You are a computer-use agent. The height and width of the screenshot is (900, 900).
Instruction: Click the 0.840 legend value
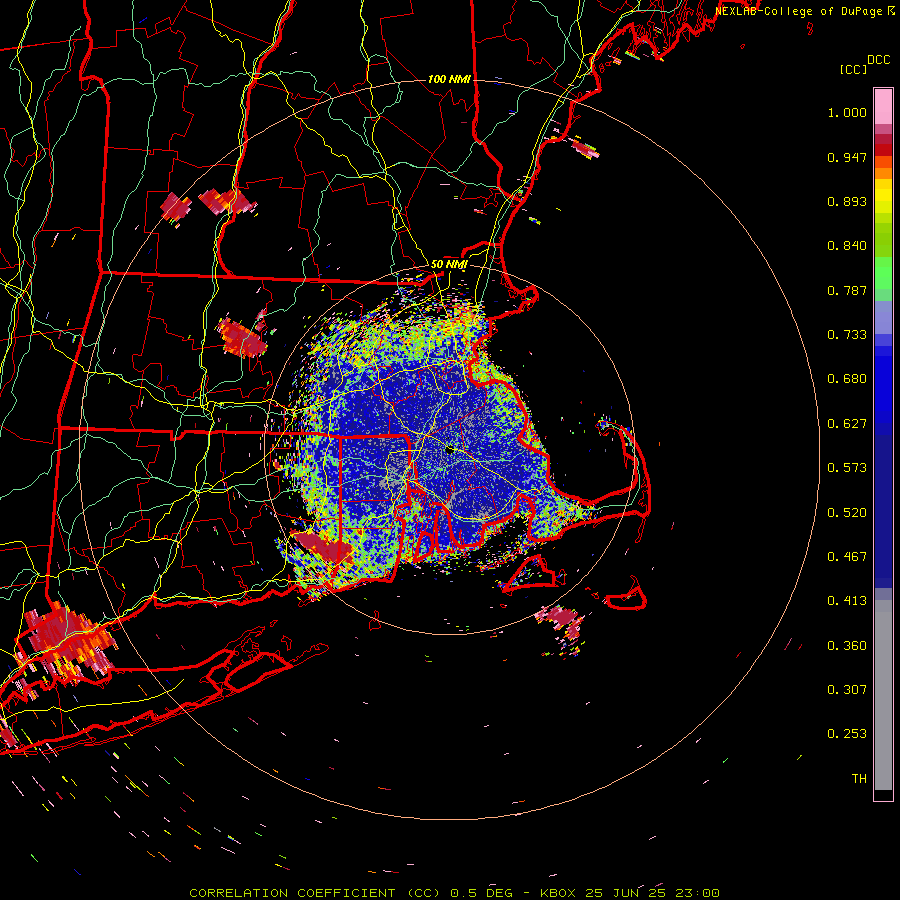click(x=847, y=246)
